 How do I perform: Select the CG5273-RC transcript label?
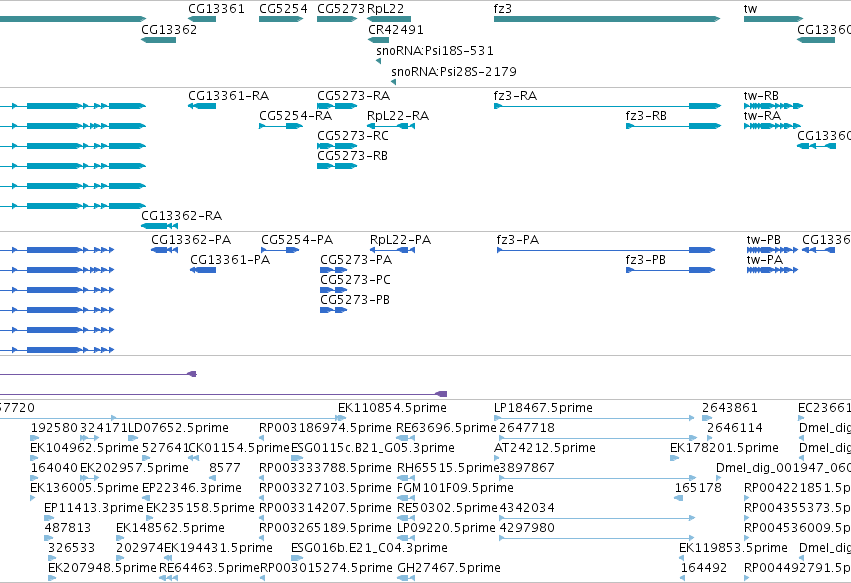coord(353,136)
